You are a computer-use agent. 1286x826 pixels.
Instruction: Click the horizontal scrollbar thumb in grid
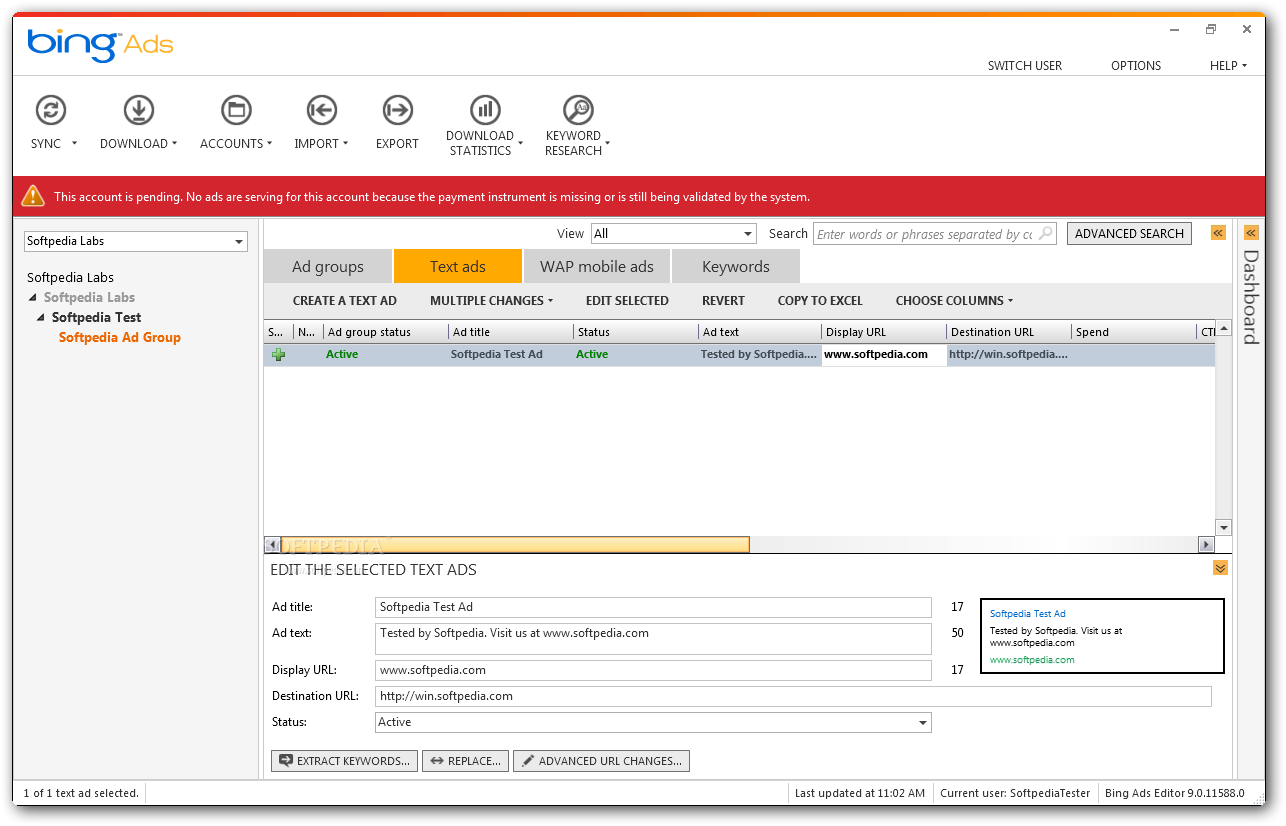pyautogui.click(x=514, y=545)
